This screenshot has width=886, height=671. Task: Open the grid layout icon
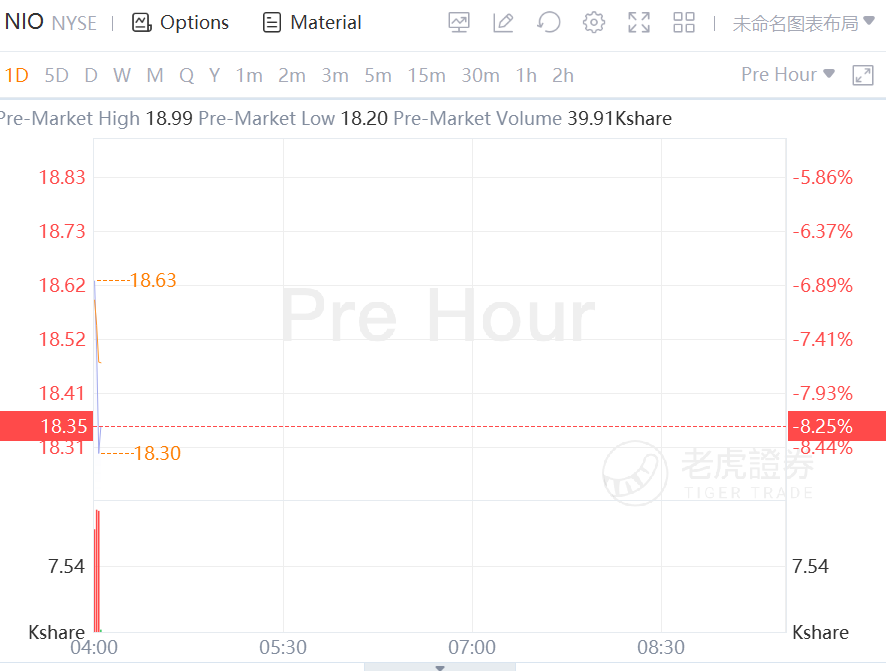tap(684, 23)
